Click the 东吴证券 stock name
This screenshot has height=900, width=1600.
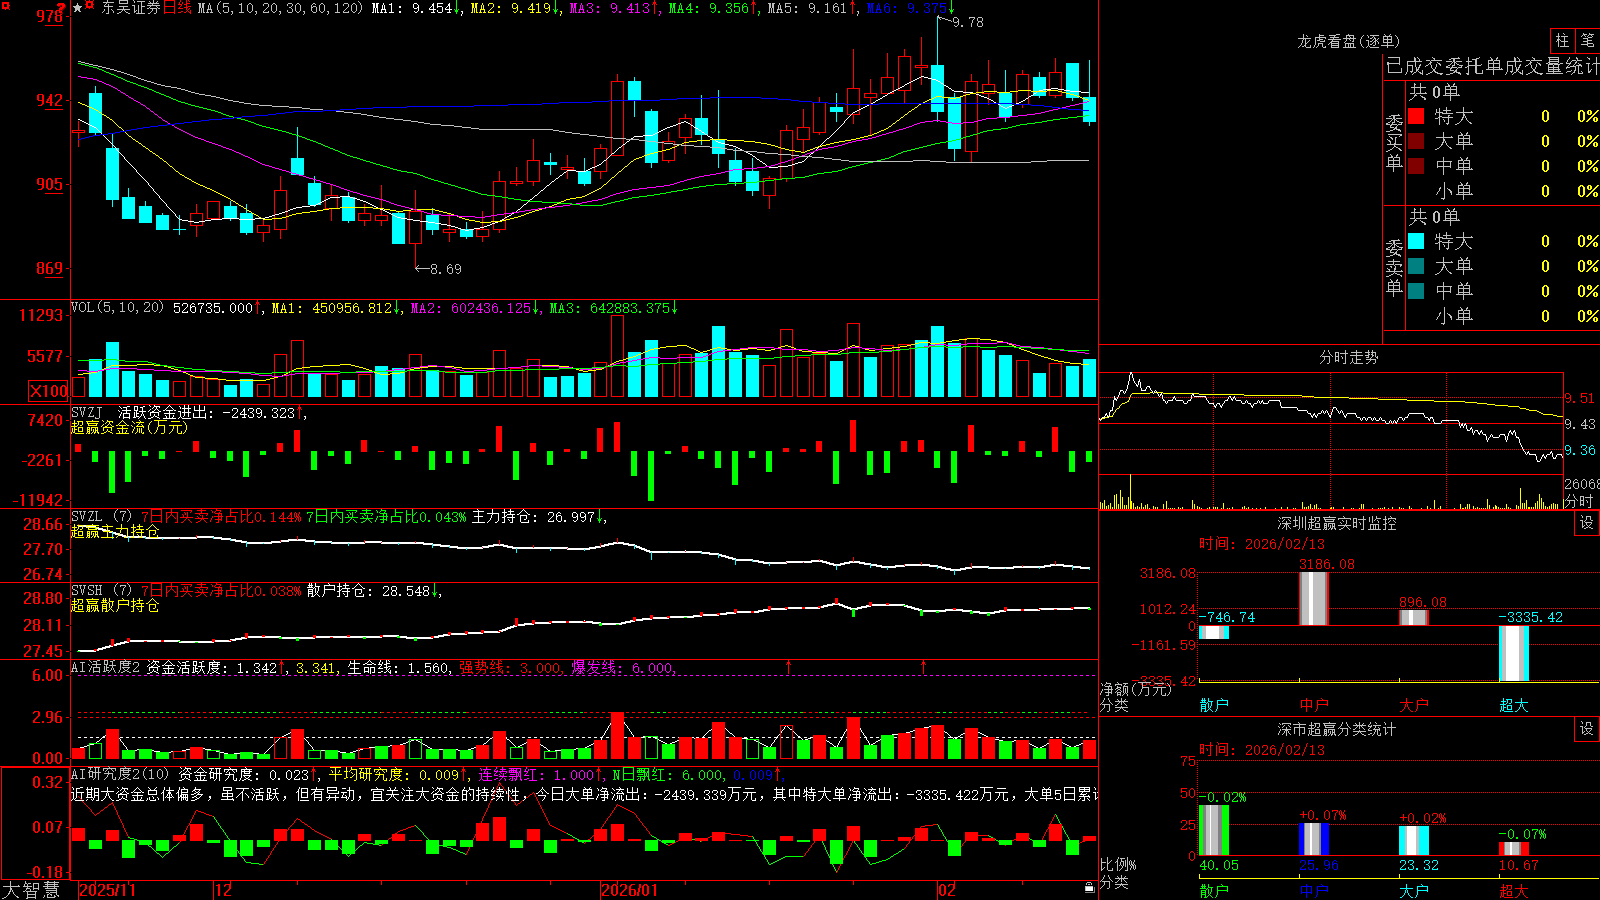coord(130,8)
